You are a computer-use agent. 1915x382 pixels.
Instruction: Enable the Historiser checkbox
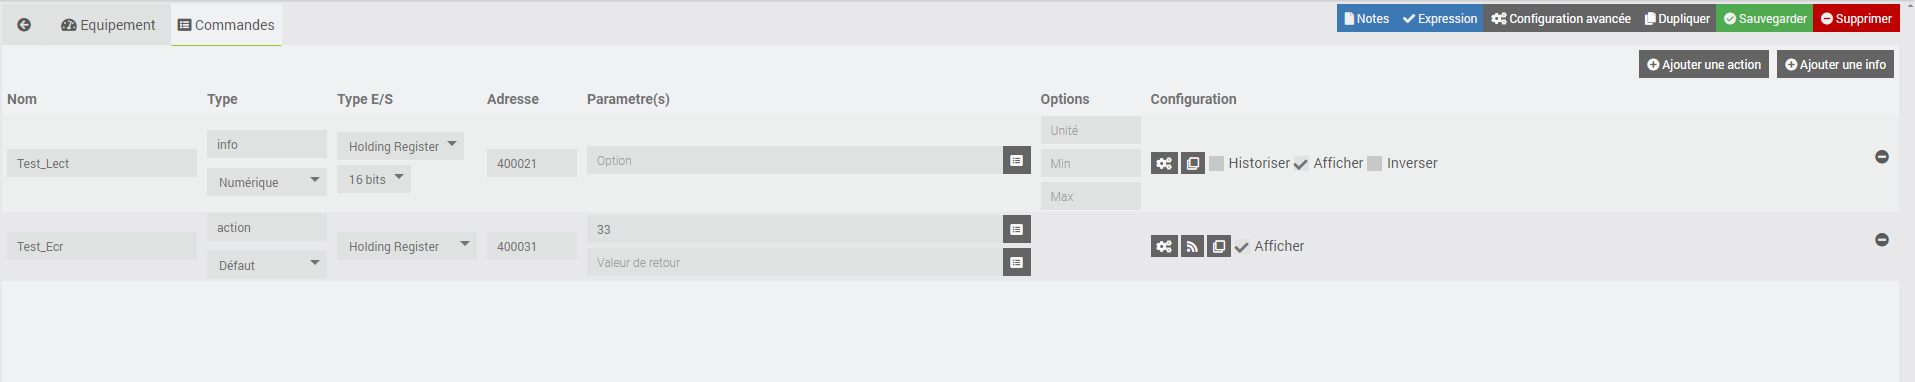click(1217, 163)
